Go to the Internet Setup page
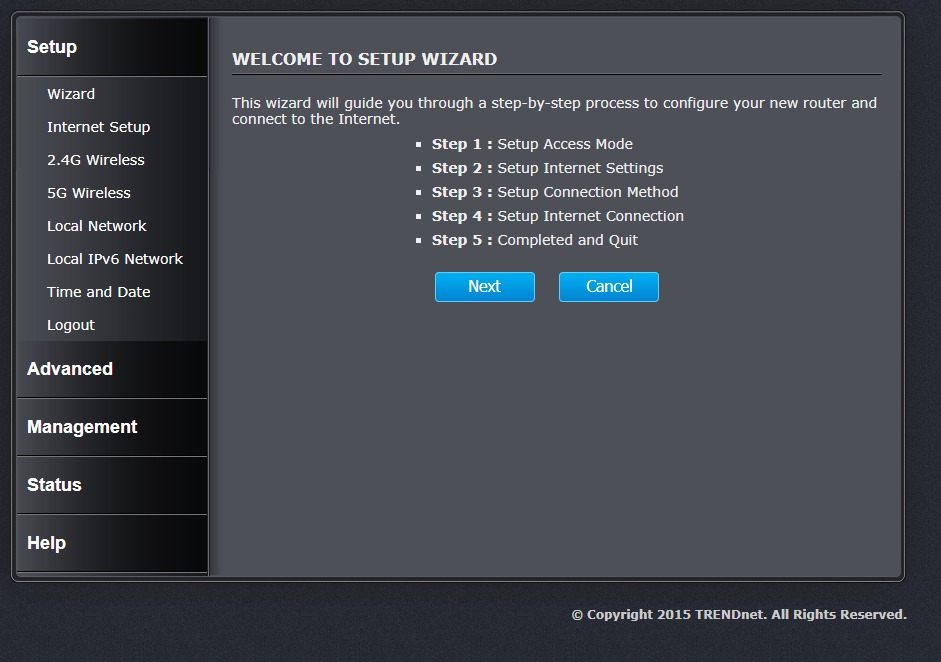 98,127
